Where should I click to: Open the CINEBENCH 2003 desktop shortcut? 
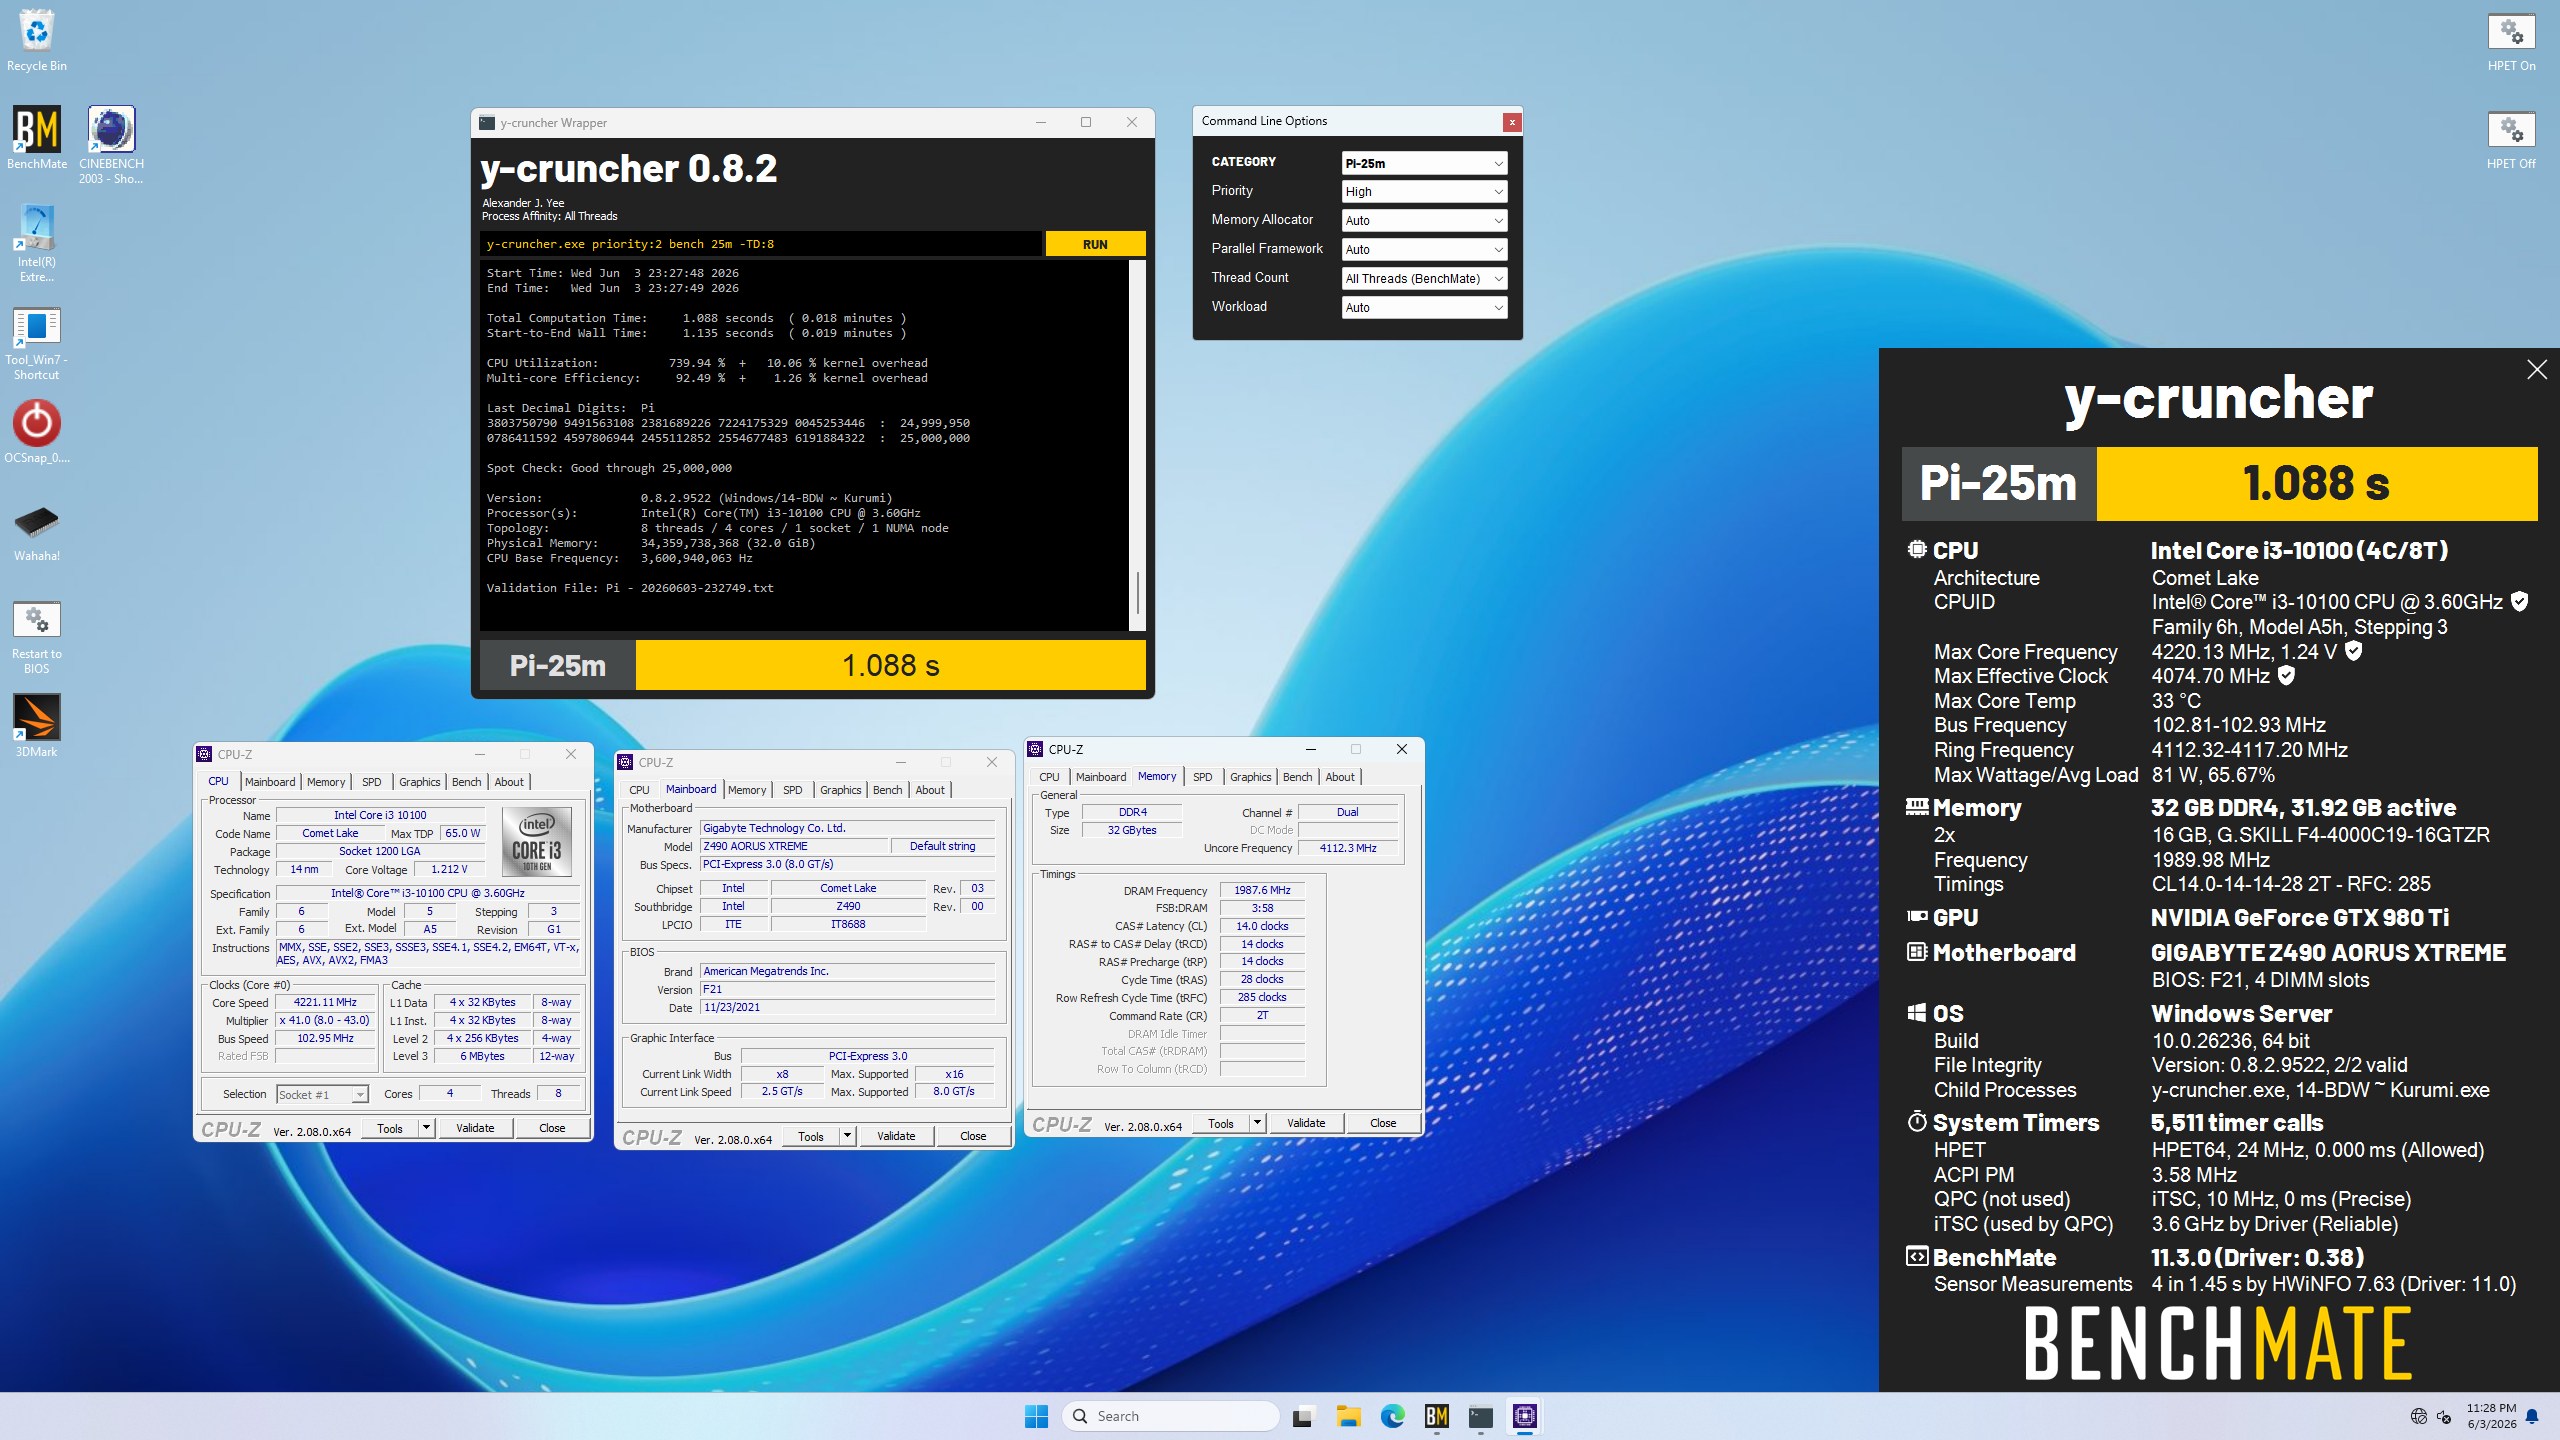pos(111,145)
